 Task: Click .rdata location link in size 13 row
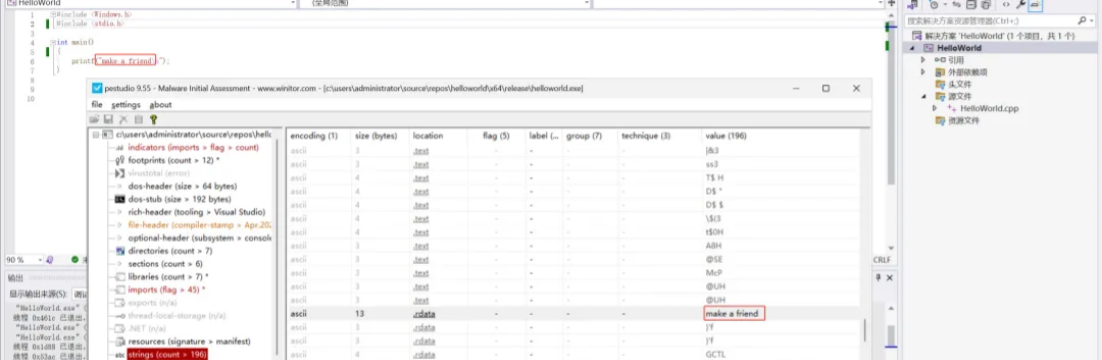[x=424, y=314]
